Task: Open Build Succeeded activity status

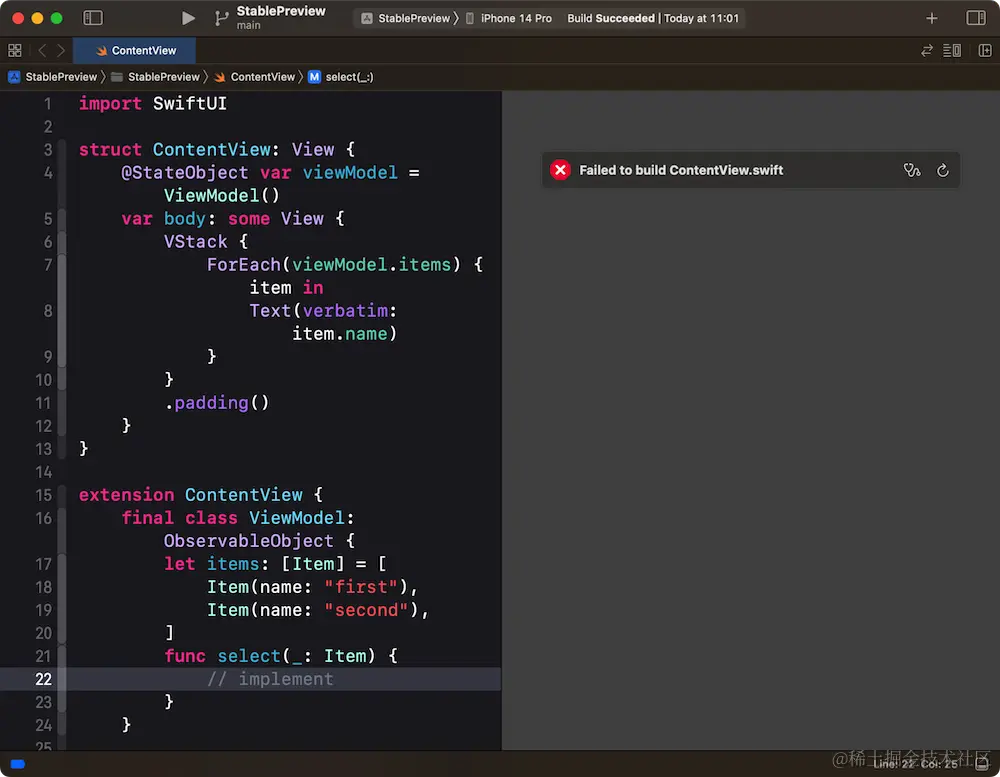Action: point(653,18)
